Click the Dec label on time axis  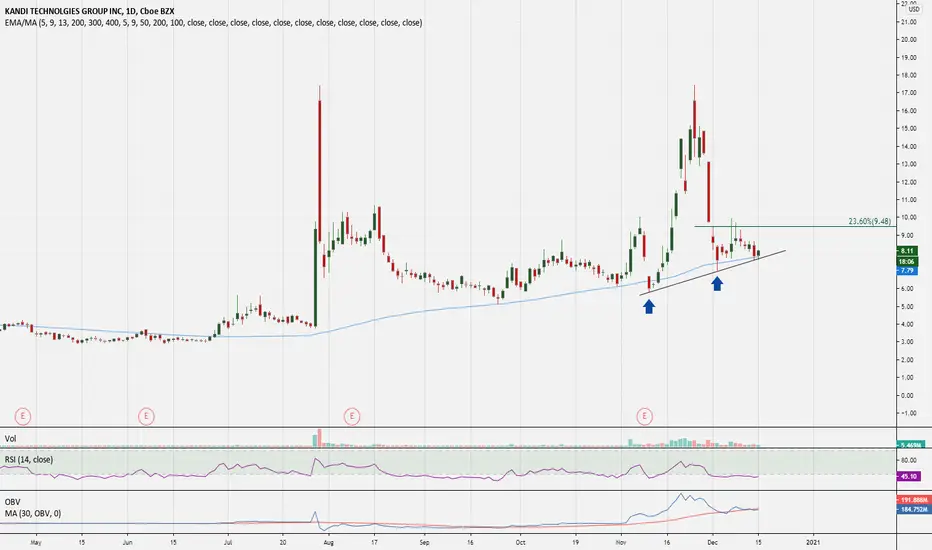[x=713, y=542]
